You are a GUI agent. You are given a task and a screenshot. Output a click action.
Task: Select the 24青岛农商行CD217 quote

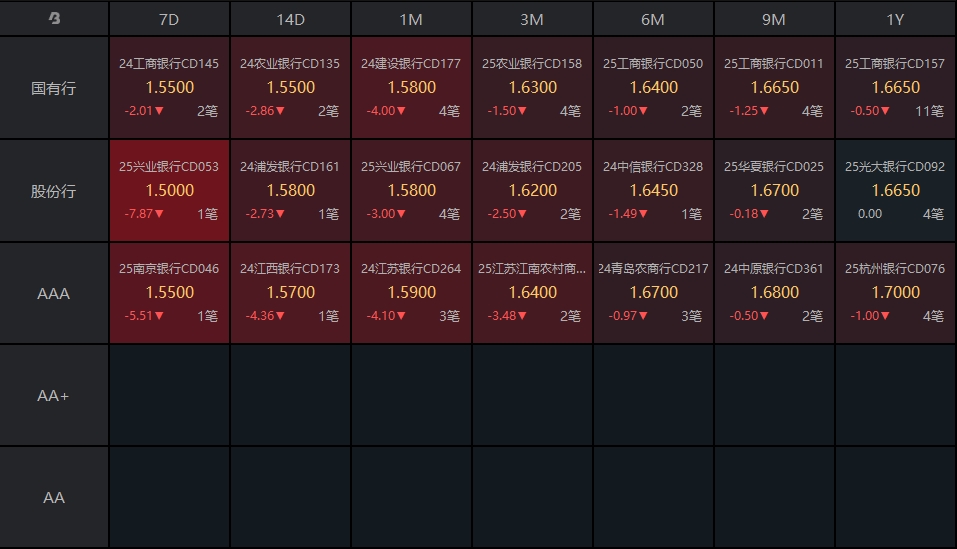point(653,293)
